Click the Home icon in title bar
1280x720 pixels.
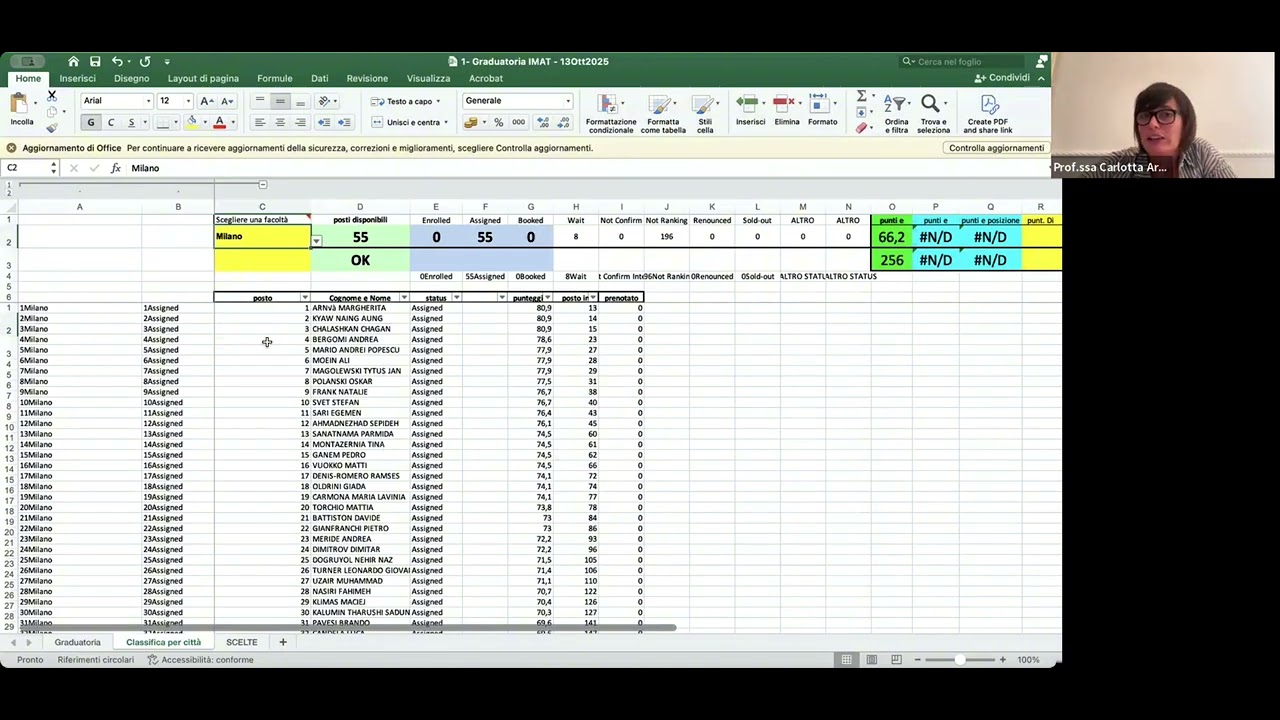point(73,61)
